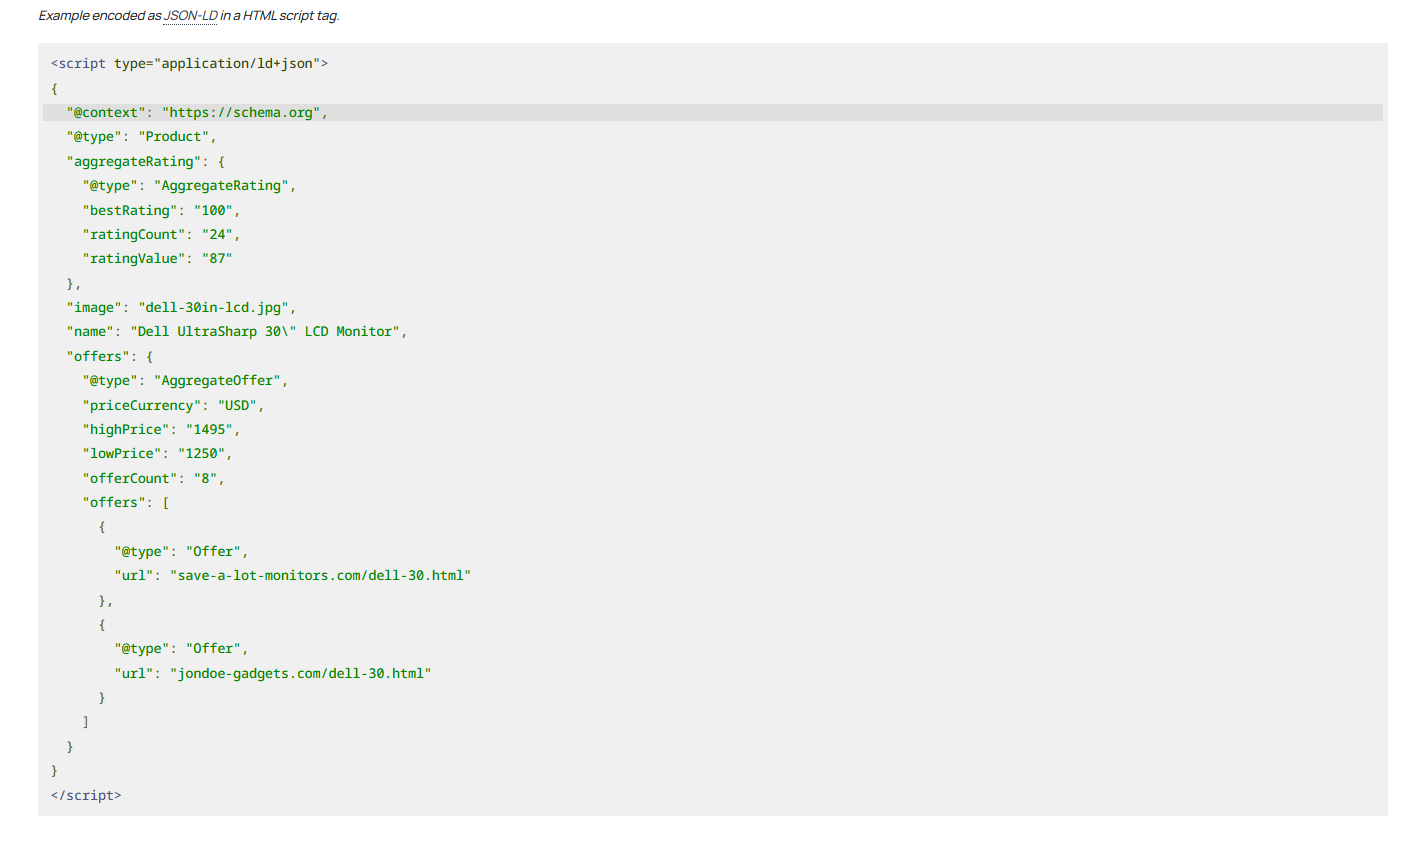Screen dimensions: 1415x846
Task: Click the "aggregateRating": { line
Action: pos(146,162)
